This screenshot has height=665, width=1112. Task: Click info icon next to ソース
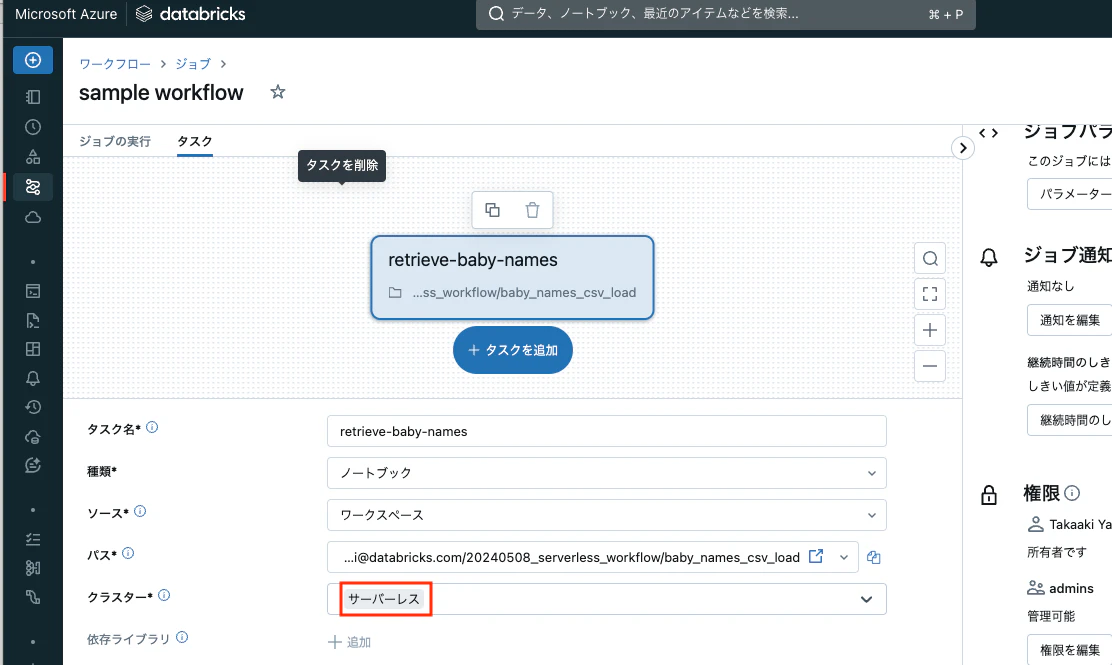pyautogui.click(x=140, y=511)
